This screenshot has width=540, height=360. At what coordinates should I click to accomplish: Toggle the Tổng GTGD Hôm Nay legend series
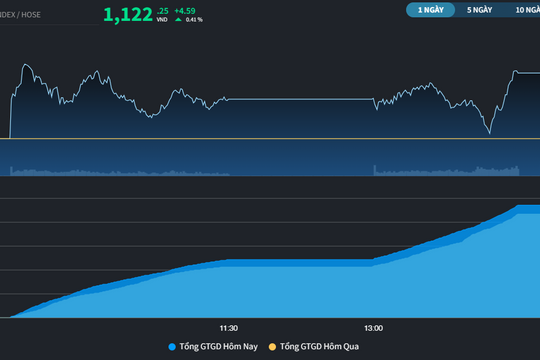click(x=213, y=347)
